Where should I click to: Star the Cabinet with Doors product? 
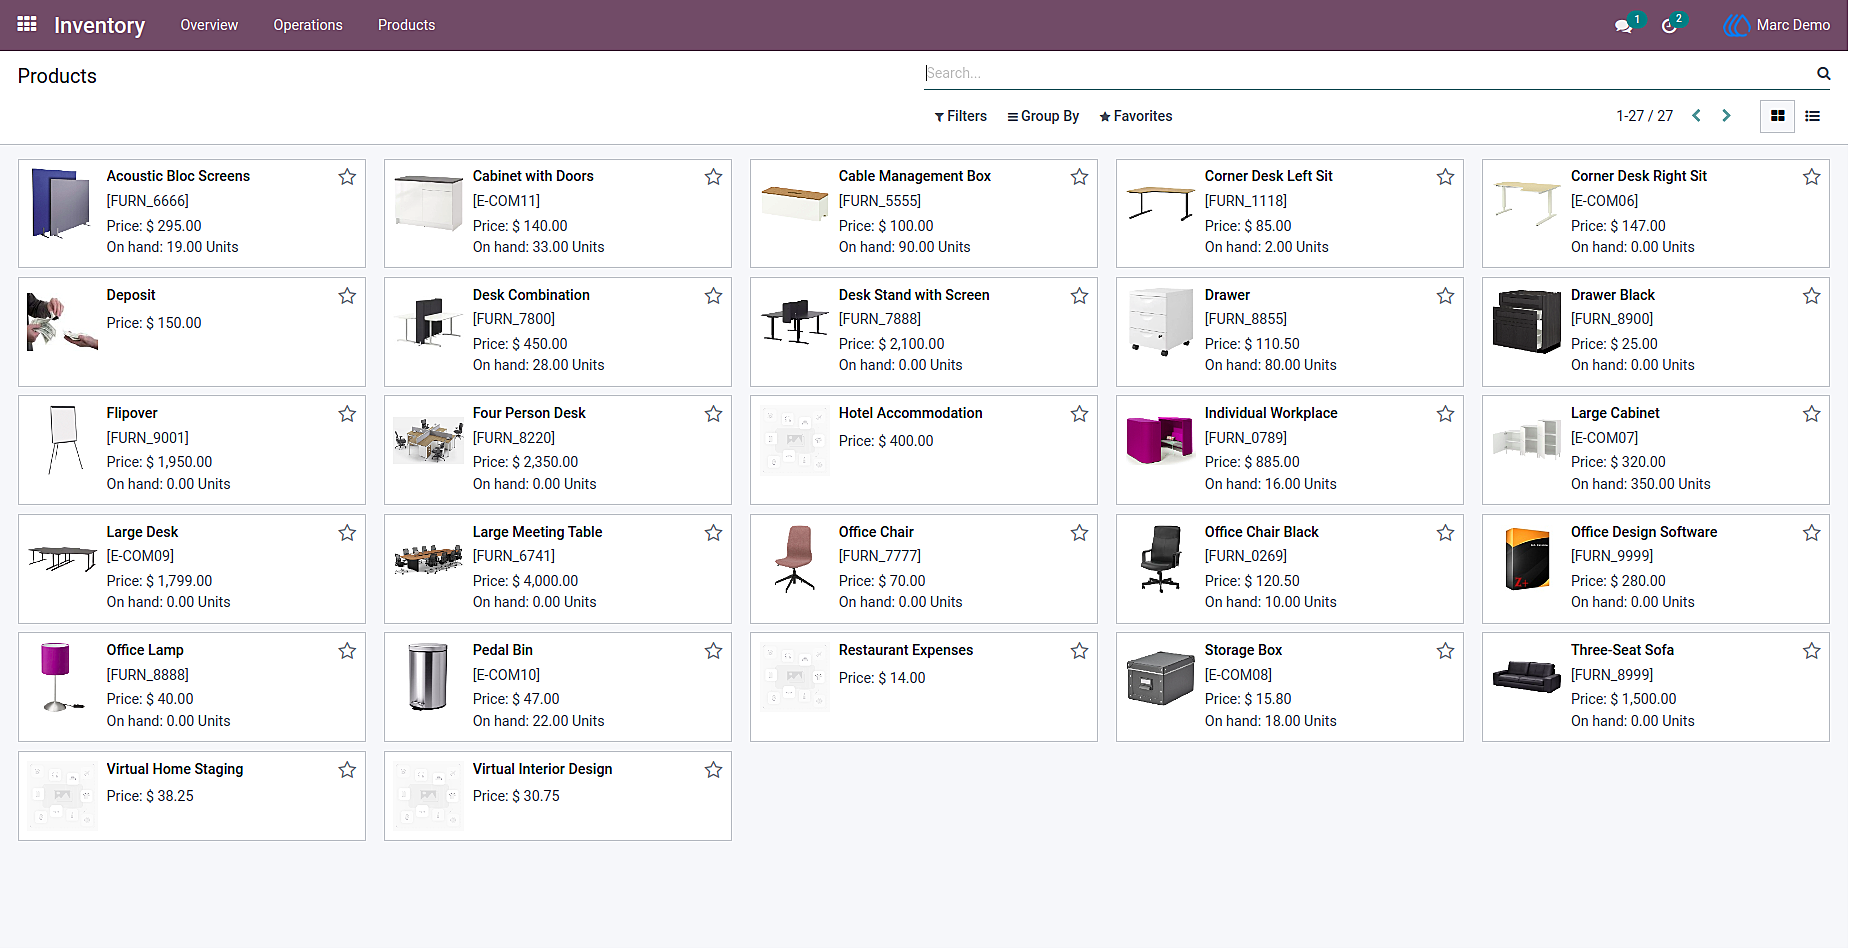click(x=713, y=177)
